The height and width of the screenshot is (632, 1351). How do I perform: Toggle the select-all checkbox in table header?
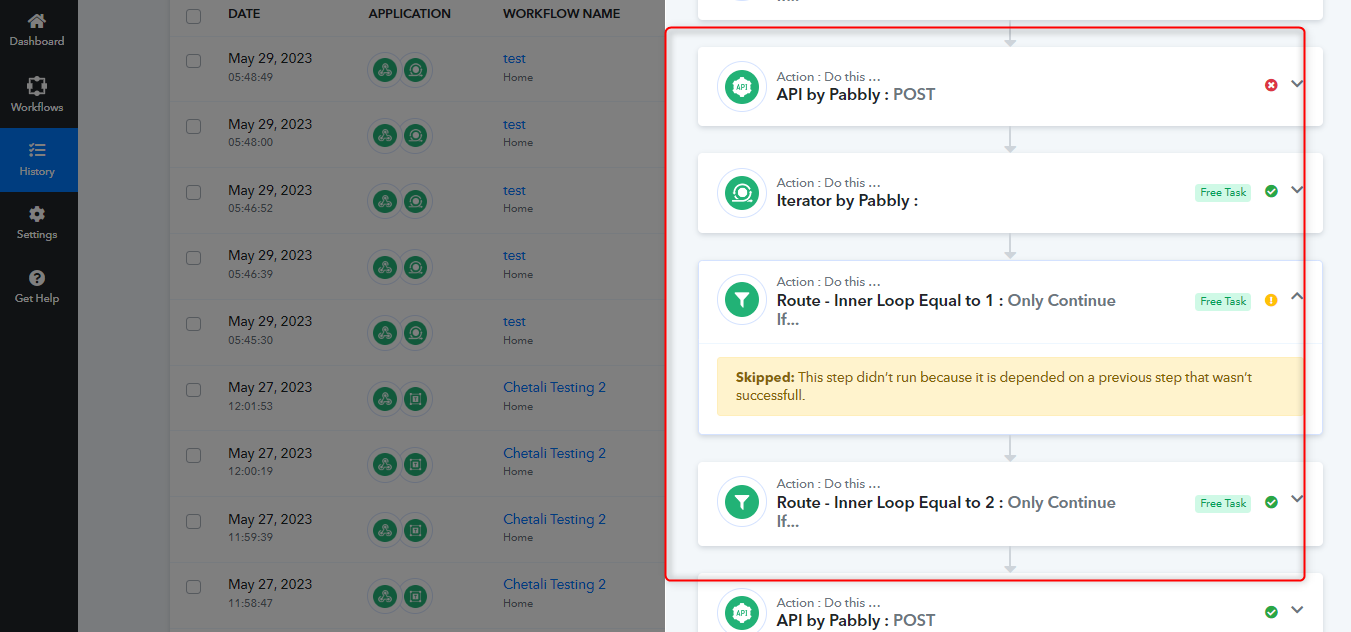193,16
